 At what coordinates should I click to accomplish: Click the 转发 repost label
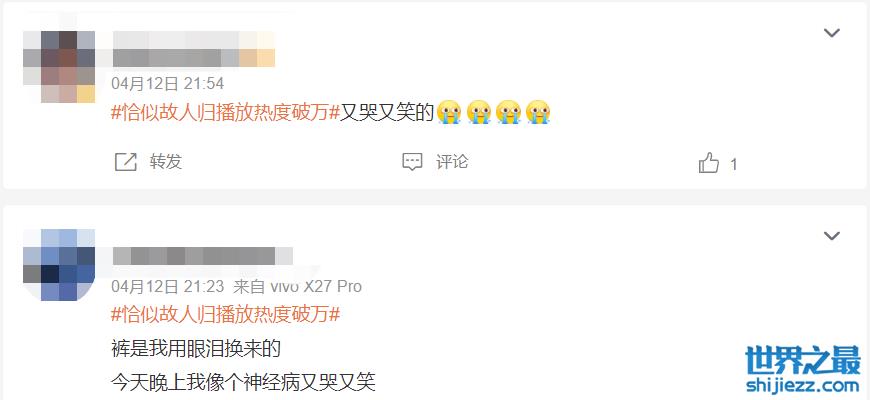166,162
